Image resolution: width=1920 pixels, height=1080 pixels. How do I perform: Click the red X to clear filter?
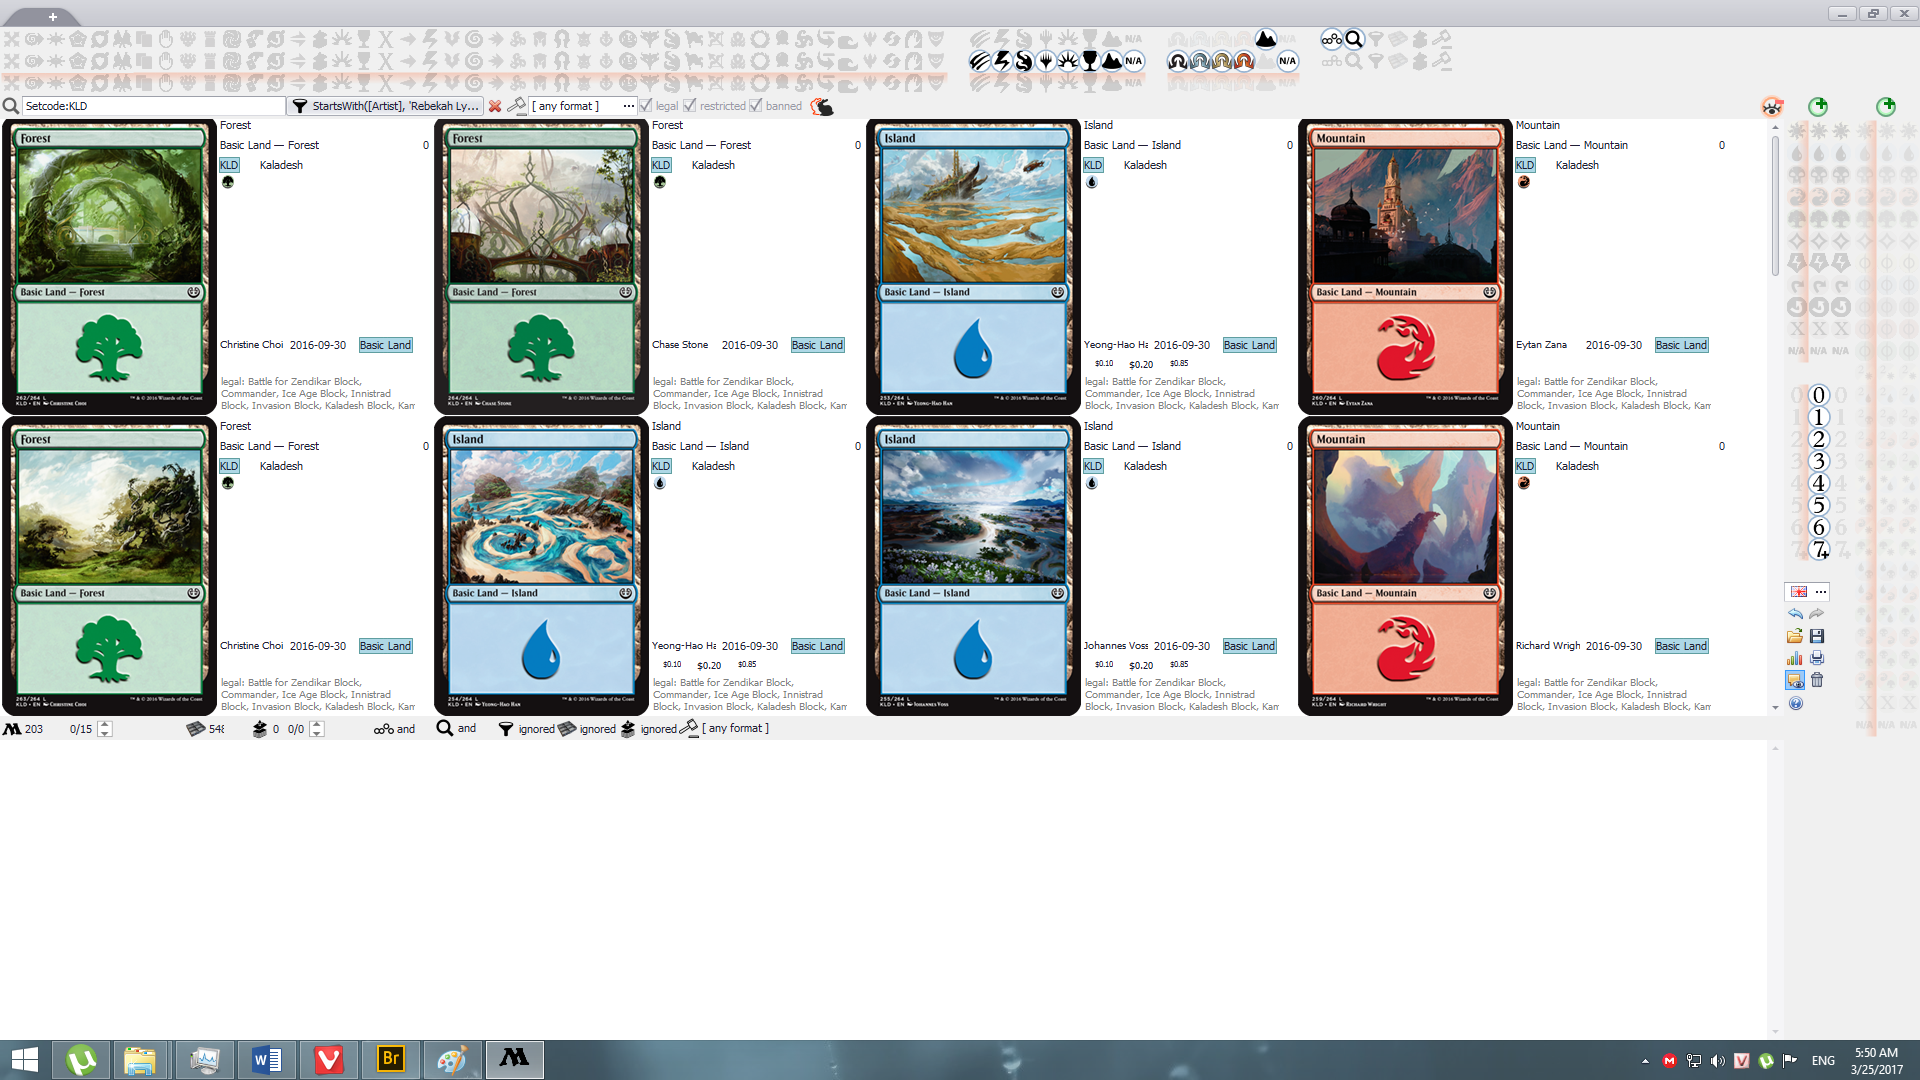point(495,106)
